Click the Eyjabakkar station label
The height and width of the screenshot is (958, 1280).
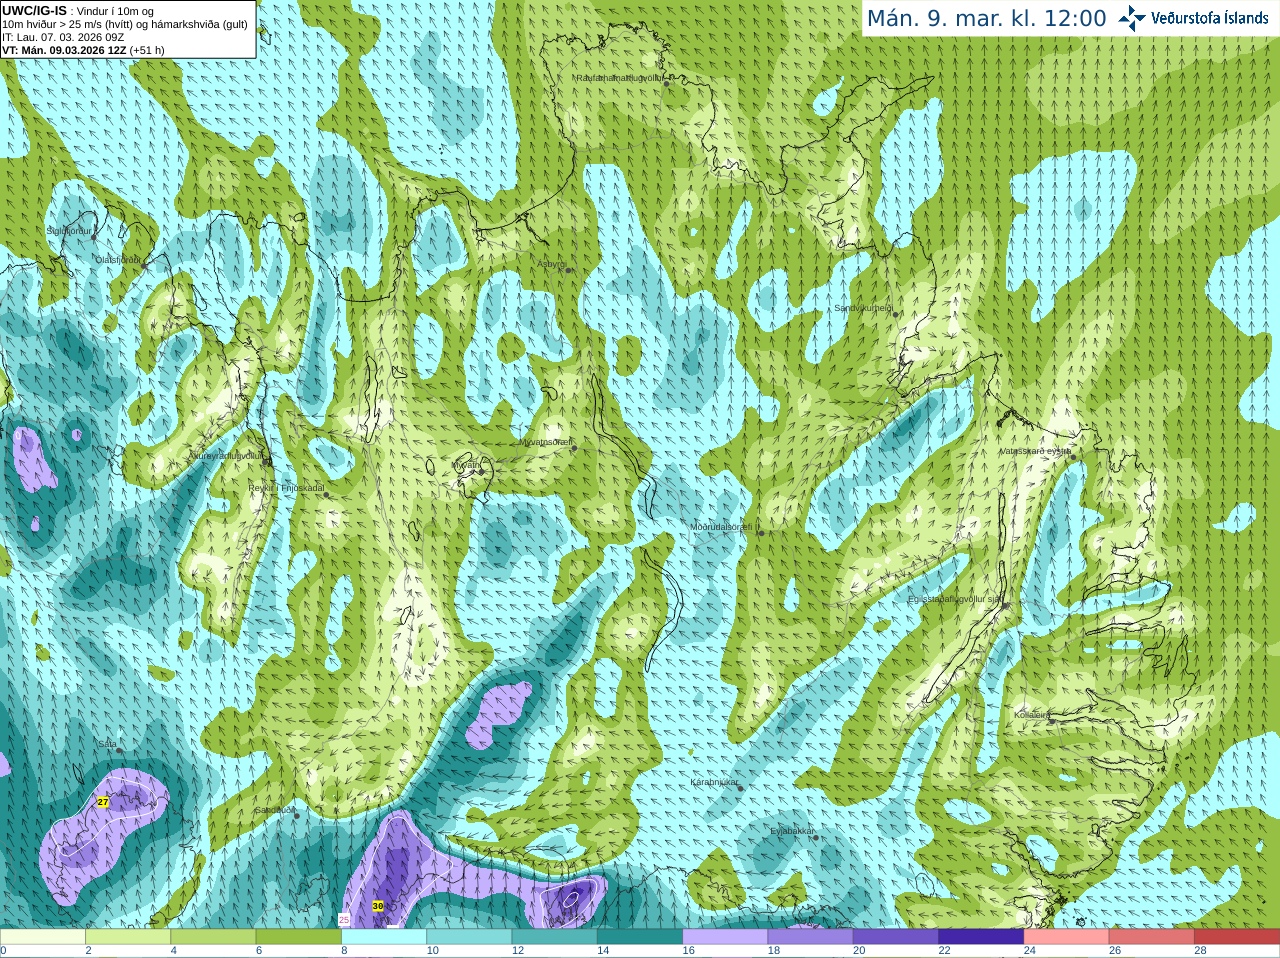pos(793,830)
